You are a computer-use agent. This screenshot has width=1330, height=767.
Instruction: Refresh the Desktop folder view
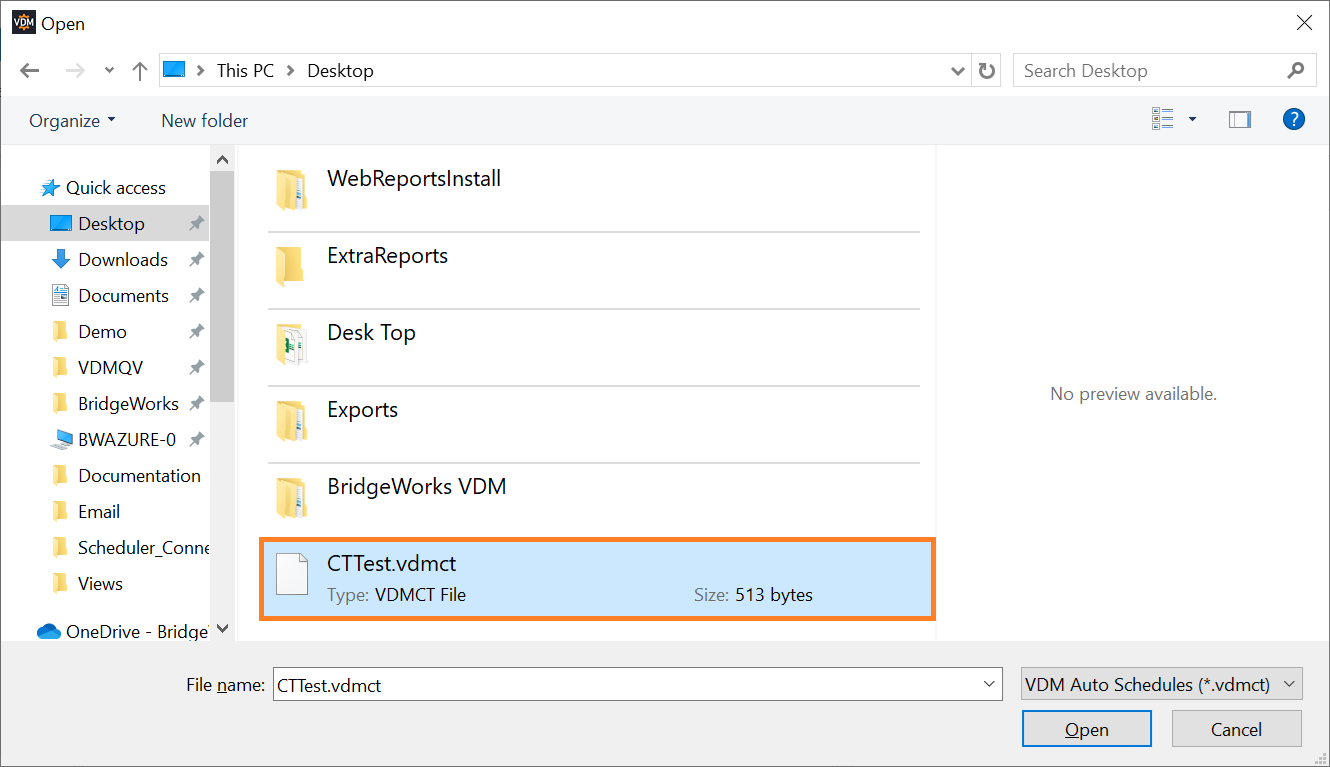pyautogui.click(x=986, y=70)
